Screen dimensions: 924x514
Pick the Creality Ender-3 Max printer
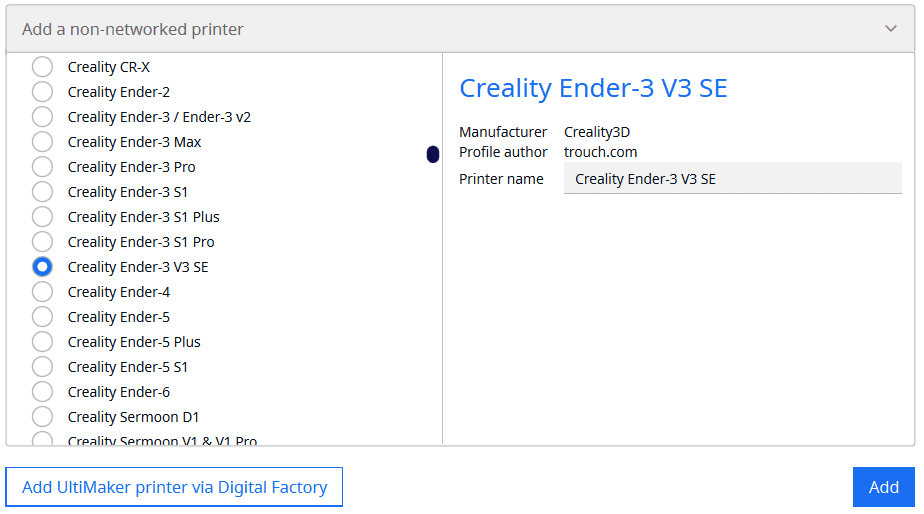42,142
